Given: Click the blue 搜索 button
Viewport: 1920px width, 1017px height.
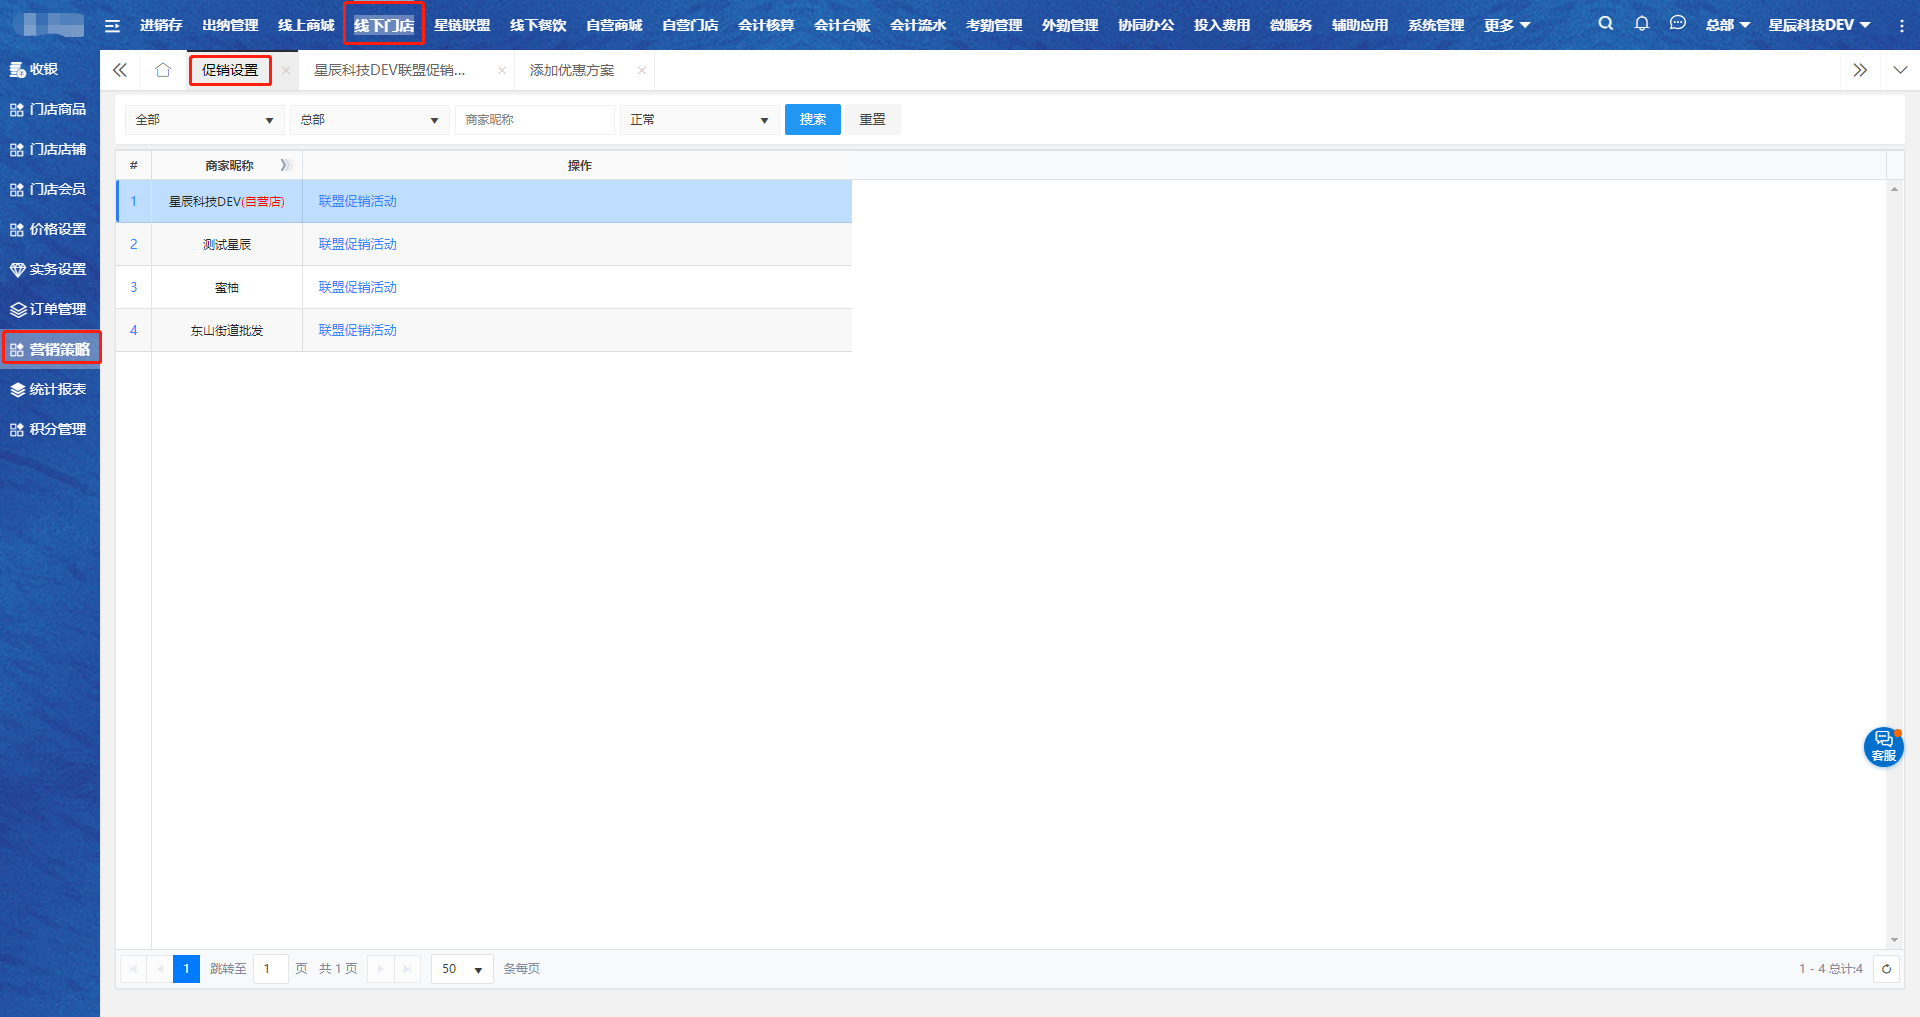Looking at the screenshot, I should pyautogui.click(x=812, y=120).
